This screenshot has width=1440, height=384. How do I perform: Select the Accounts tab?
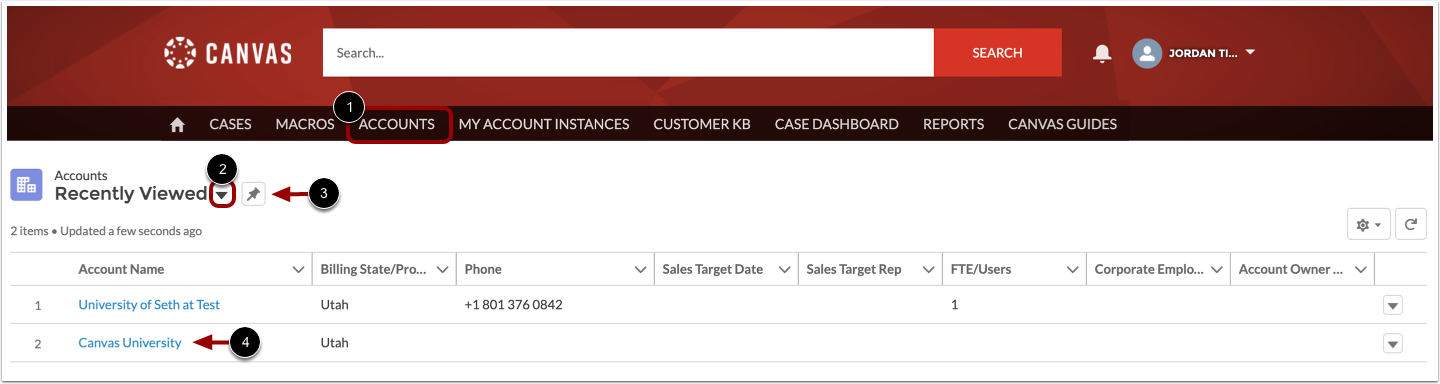397,125
